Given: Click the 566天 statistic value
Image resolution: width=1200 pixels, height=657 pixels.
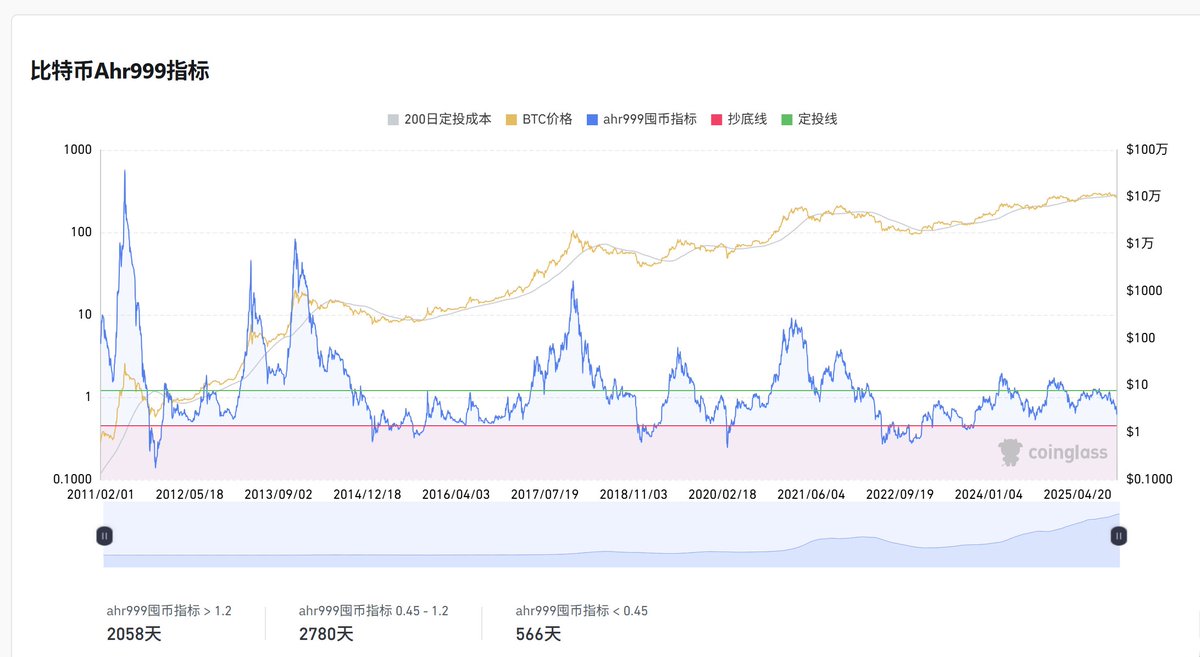Looking at the screenshot, I should (x=538, y=634).
